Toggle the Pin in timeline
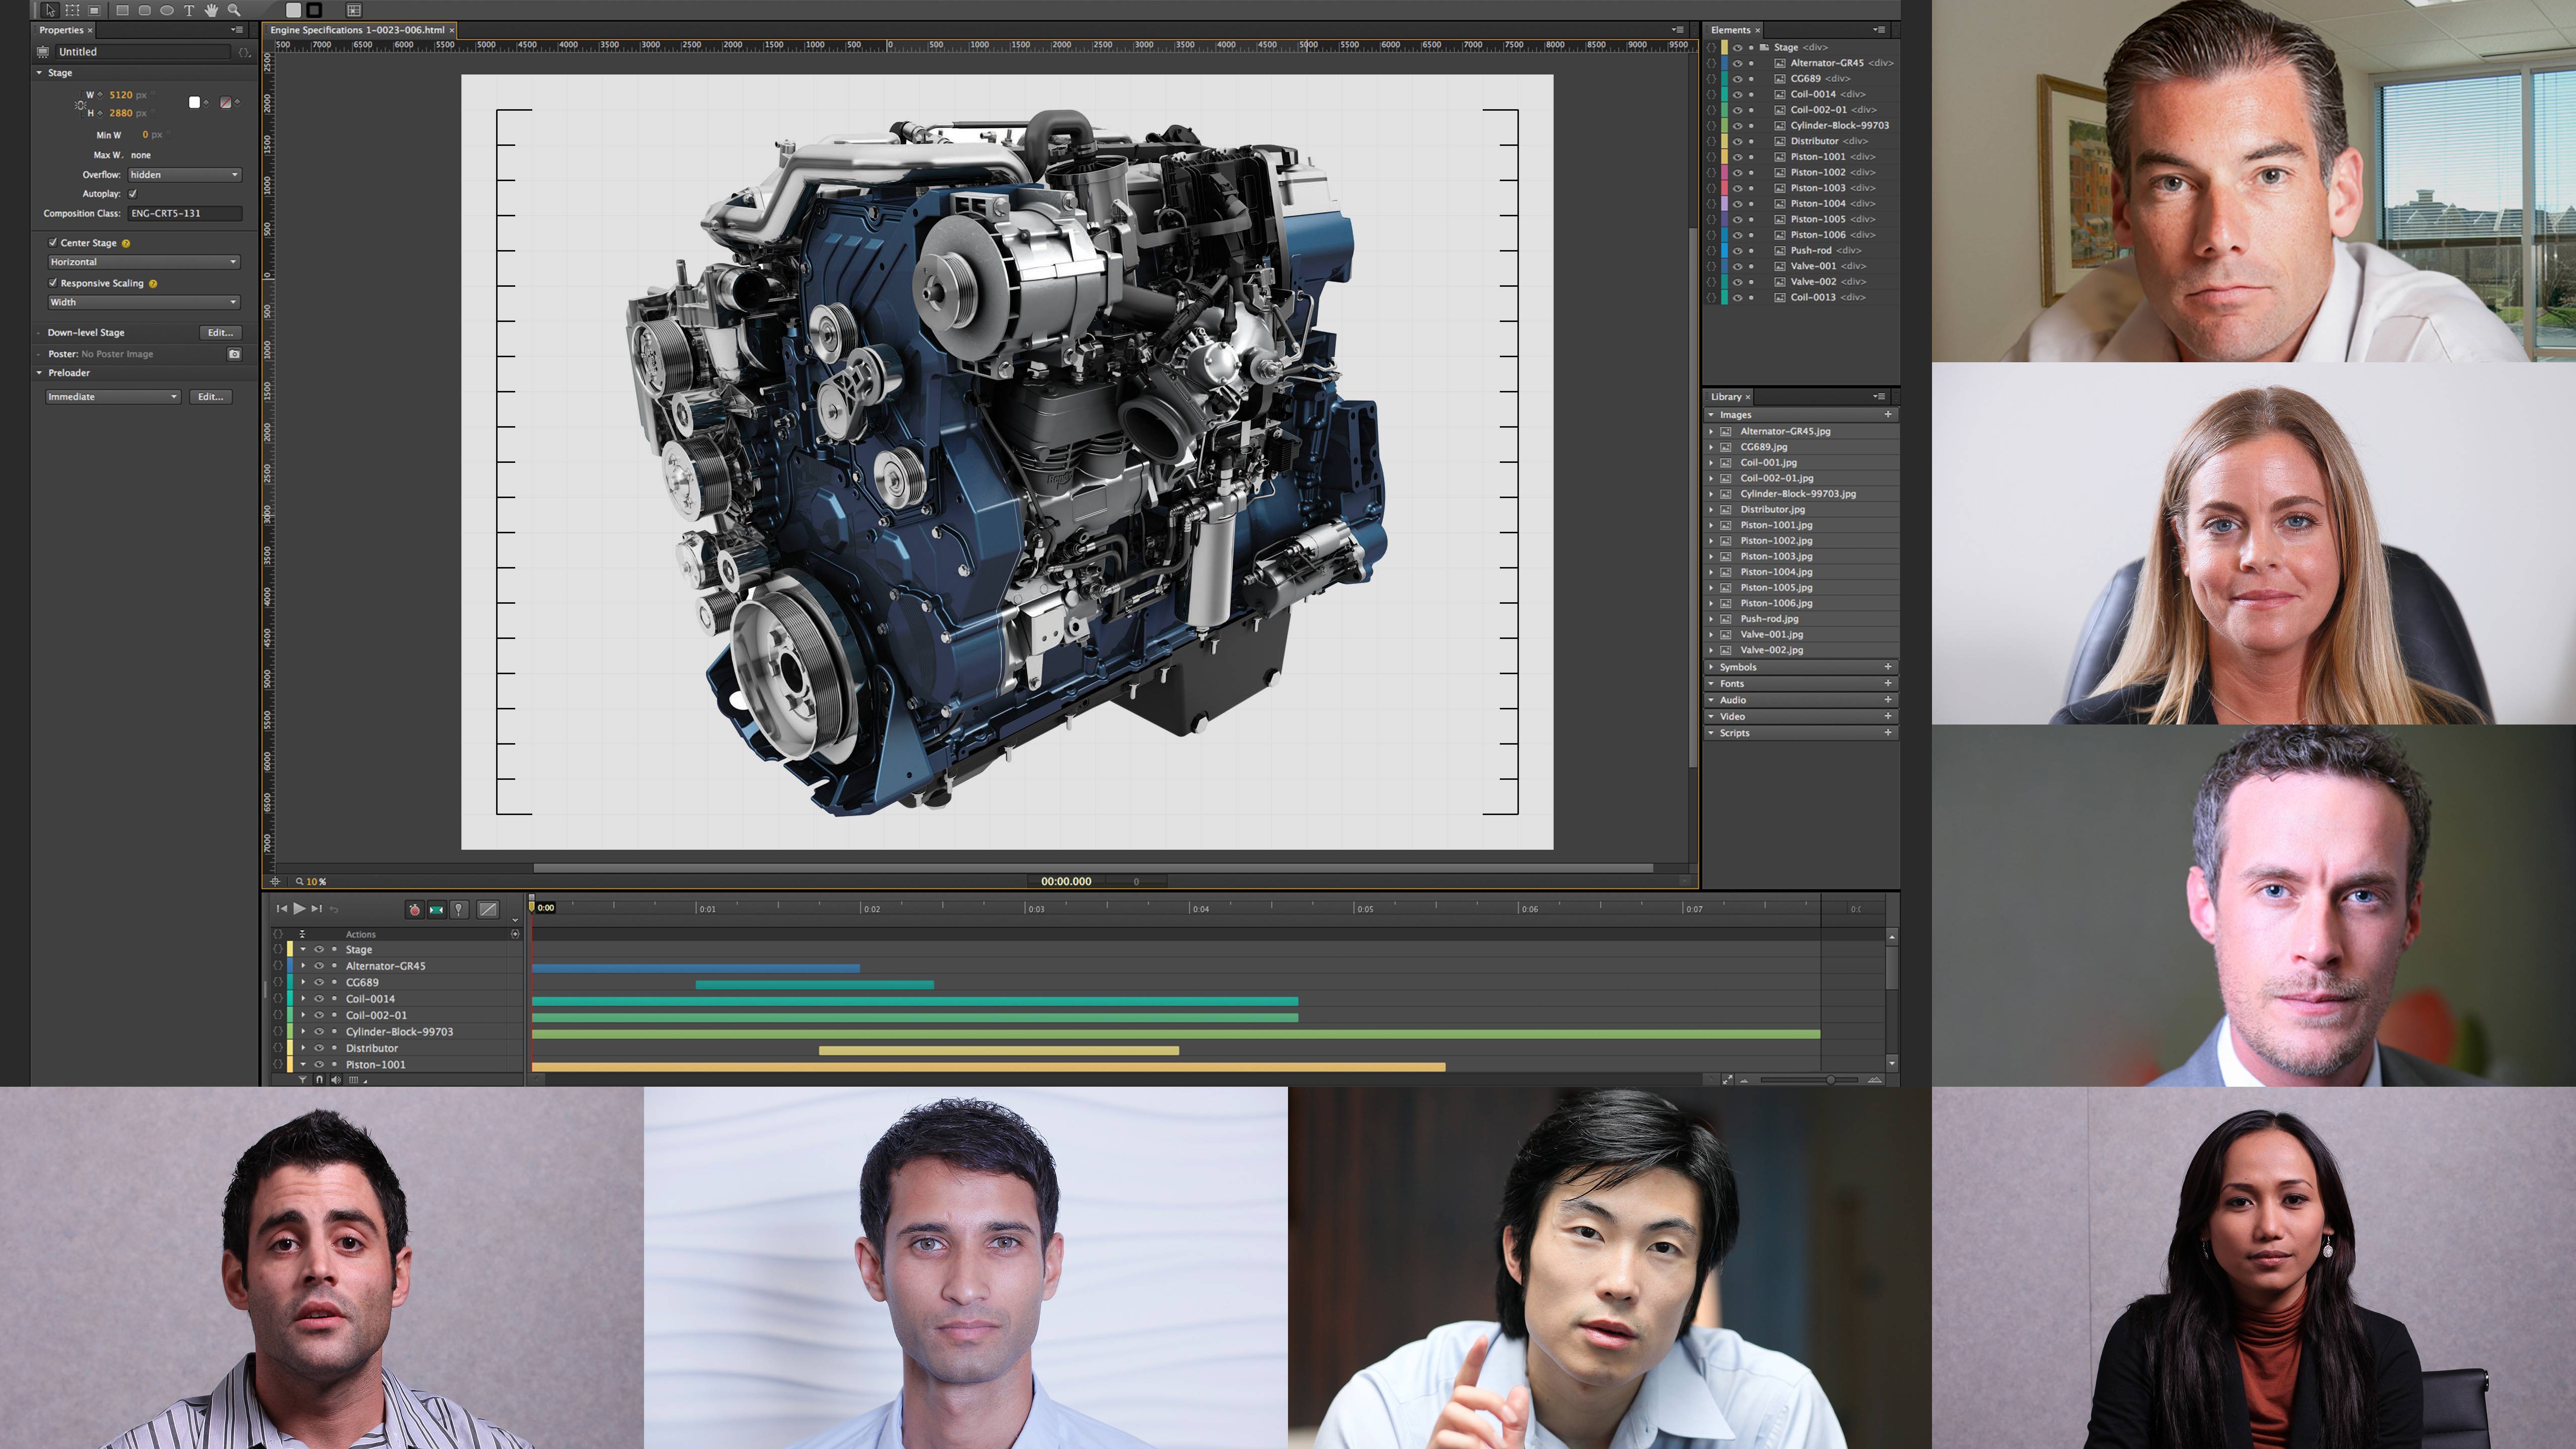The width and height of the screenshot is (2576, 1449). click(458, 909)
